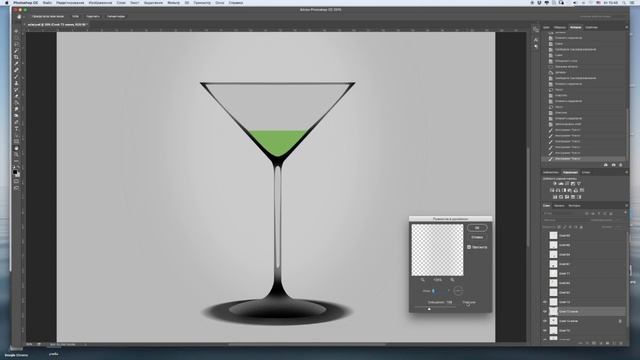Click the foreground color swatch
The width and height of the screenshot is (640, 360).
(15, 172)
